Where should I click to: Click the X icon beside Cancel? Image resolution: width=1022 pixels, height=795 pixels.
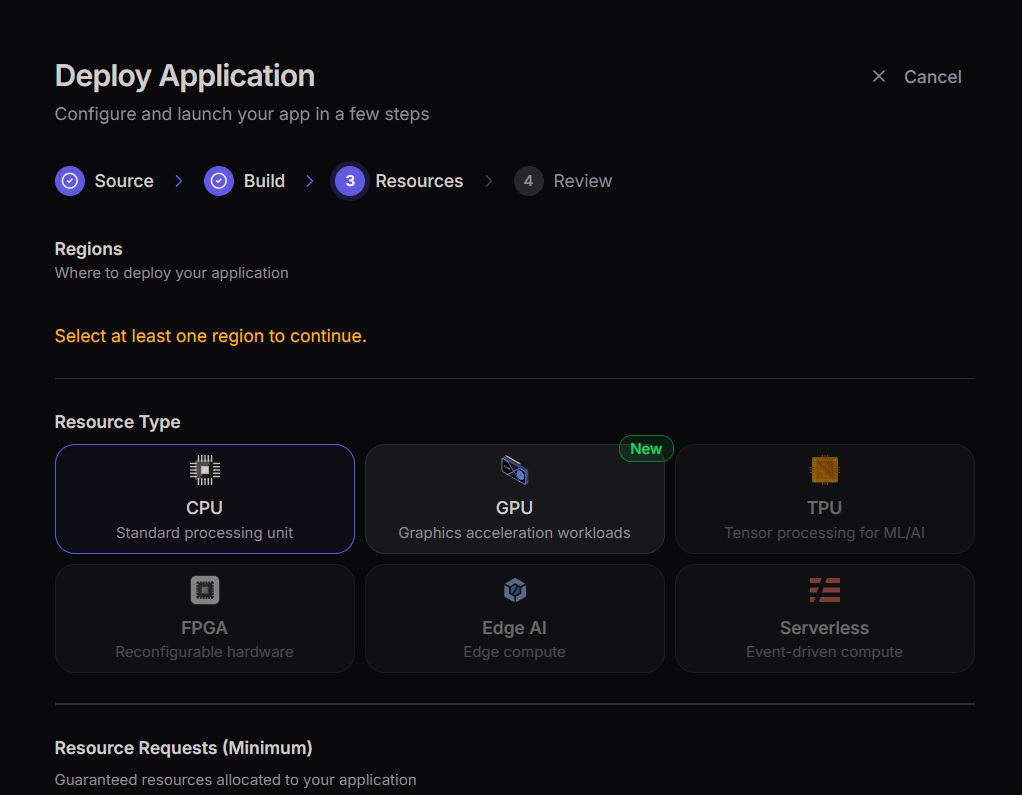pos(878,76)
